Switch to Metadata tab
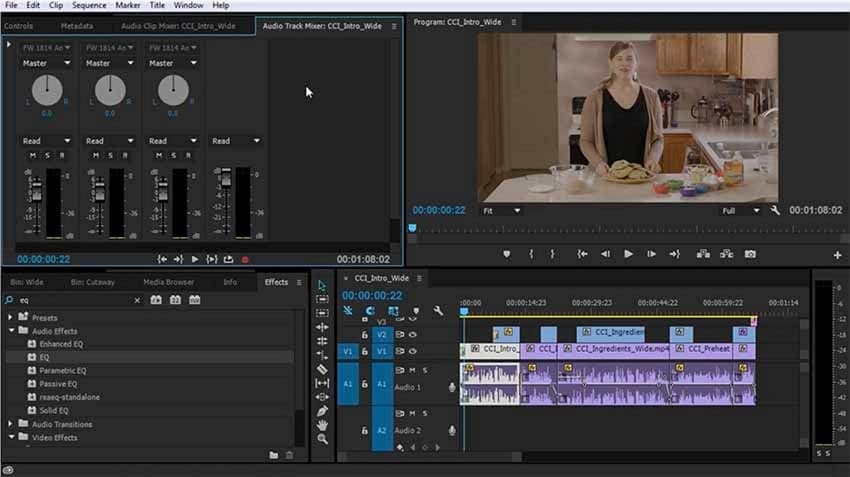This screenshot has height=477, width=850. [76, 26]
